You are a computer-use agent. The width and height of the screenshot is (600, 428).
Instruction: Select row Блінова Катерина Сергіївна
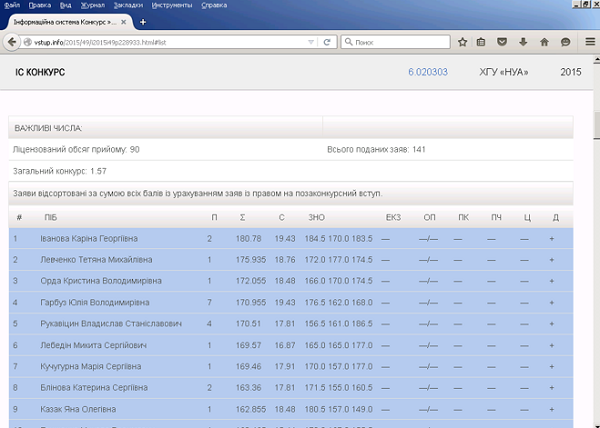pos(291,387)
